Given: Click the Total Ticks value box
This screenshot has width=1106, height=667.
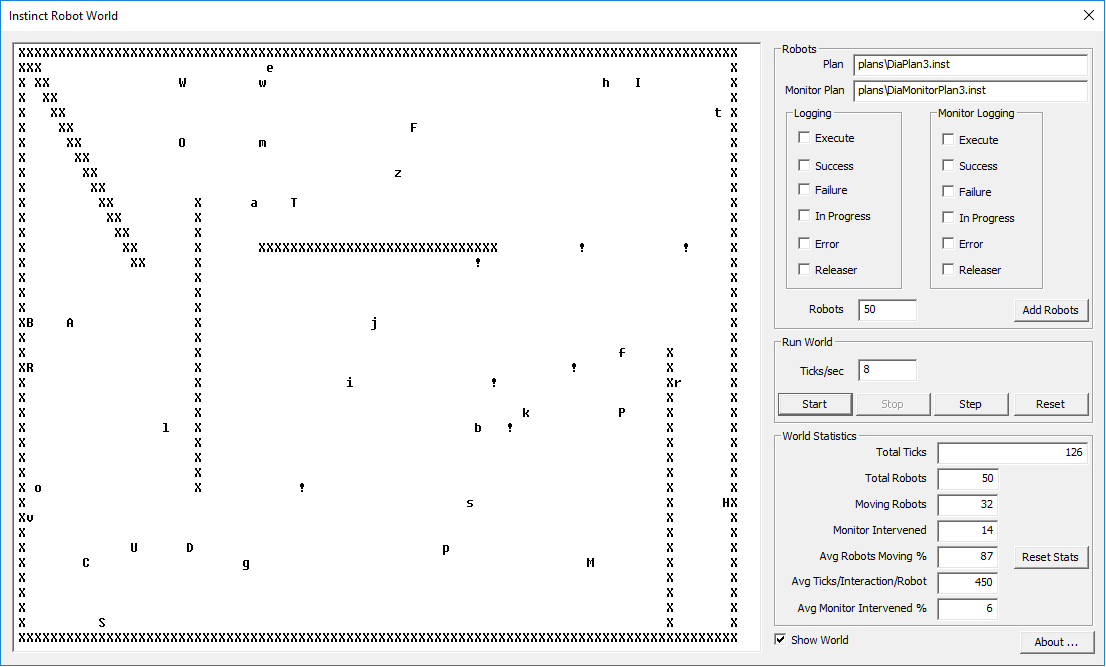Looking at the screenshot, I should click(1012, 453).
